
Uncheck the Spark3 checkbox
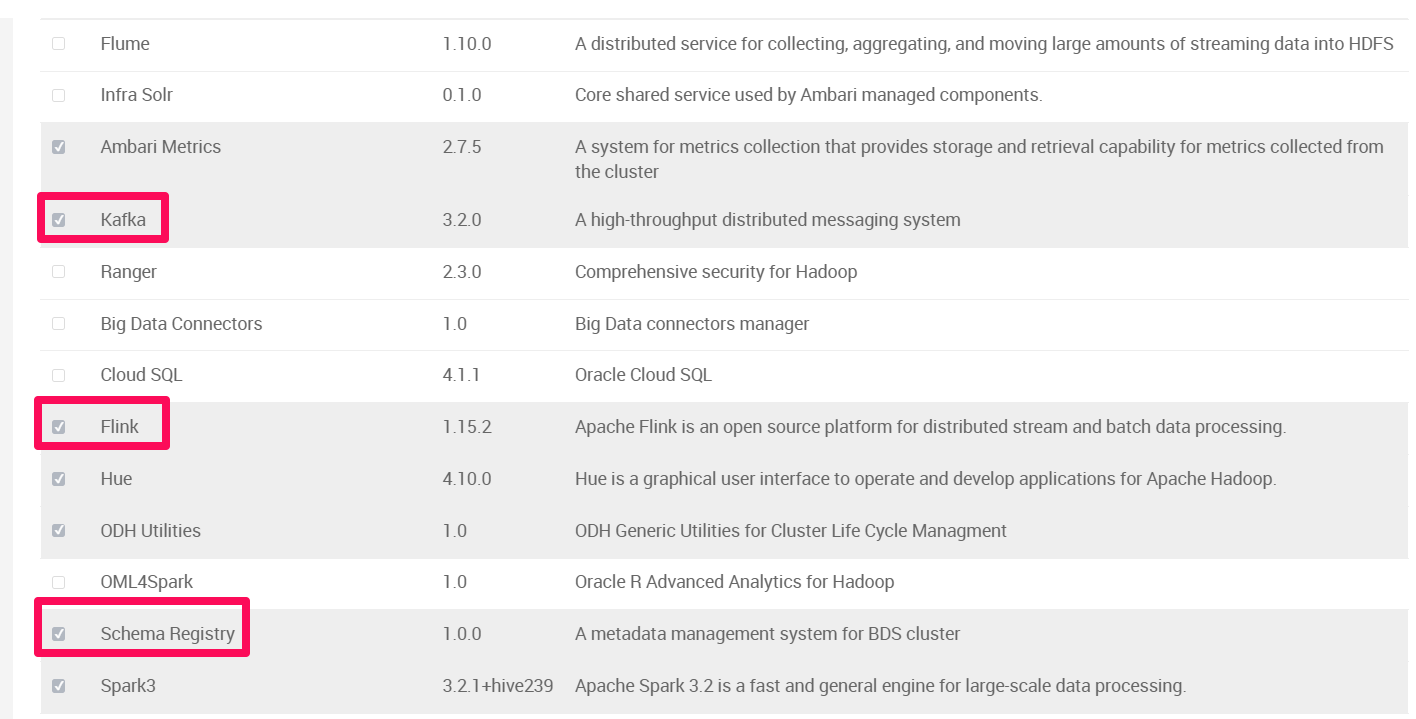click(x=58, y=686)
